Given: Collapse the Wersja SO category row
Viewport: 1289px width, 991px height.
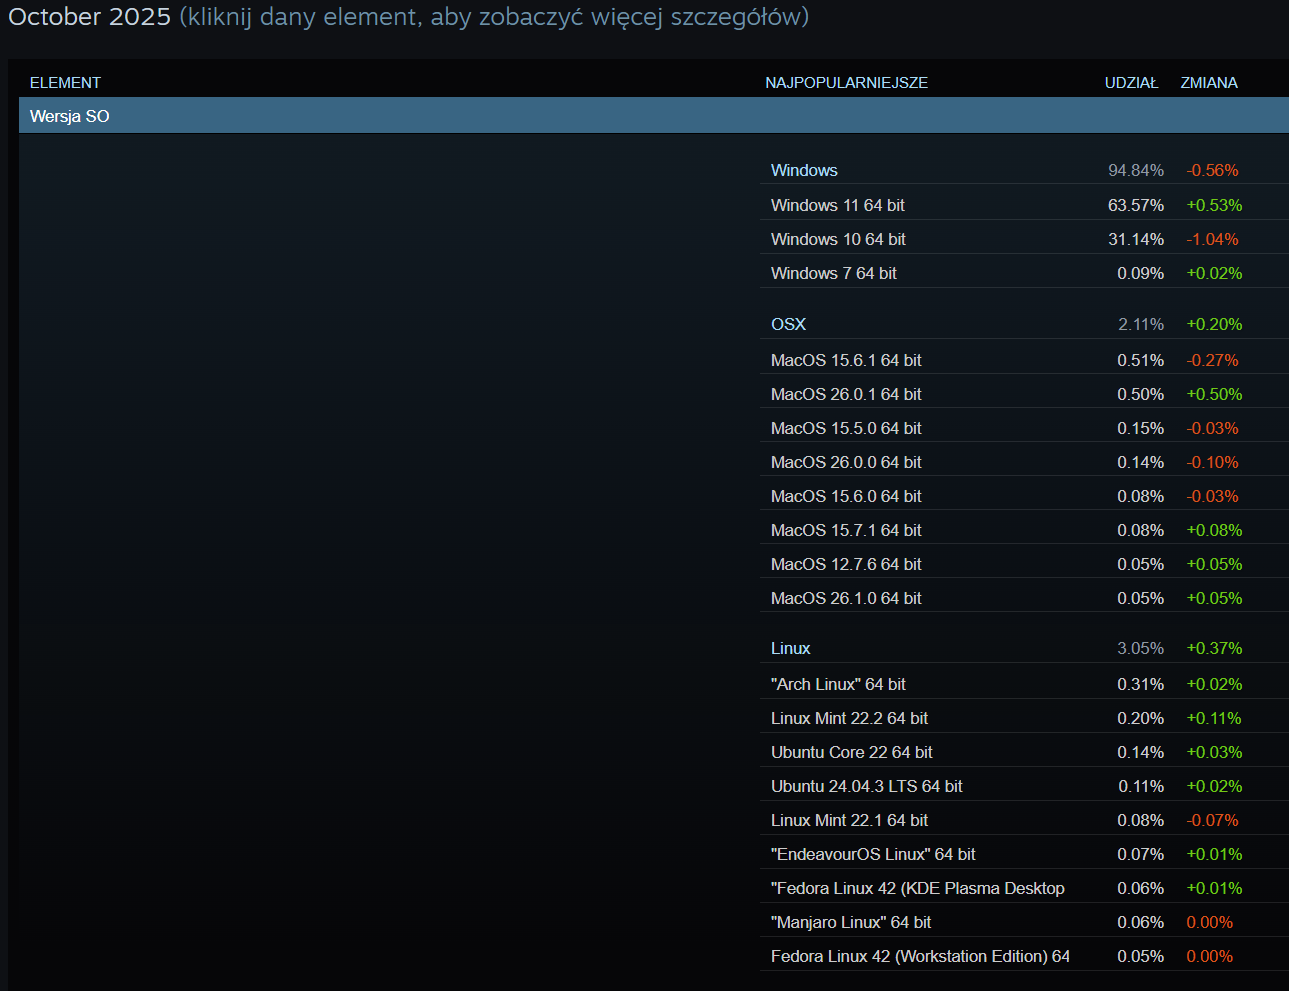Looking at the screenshot, I should point(70,116).
